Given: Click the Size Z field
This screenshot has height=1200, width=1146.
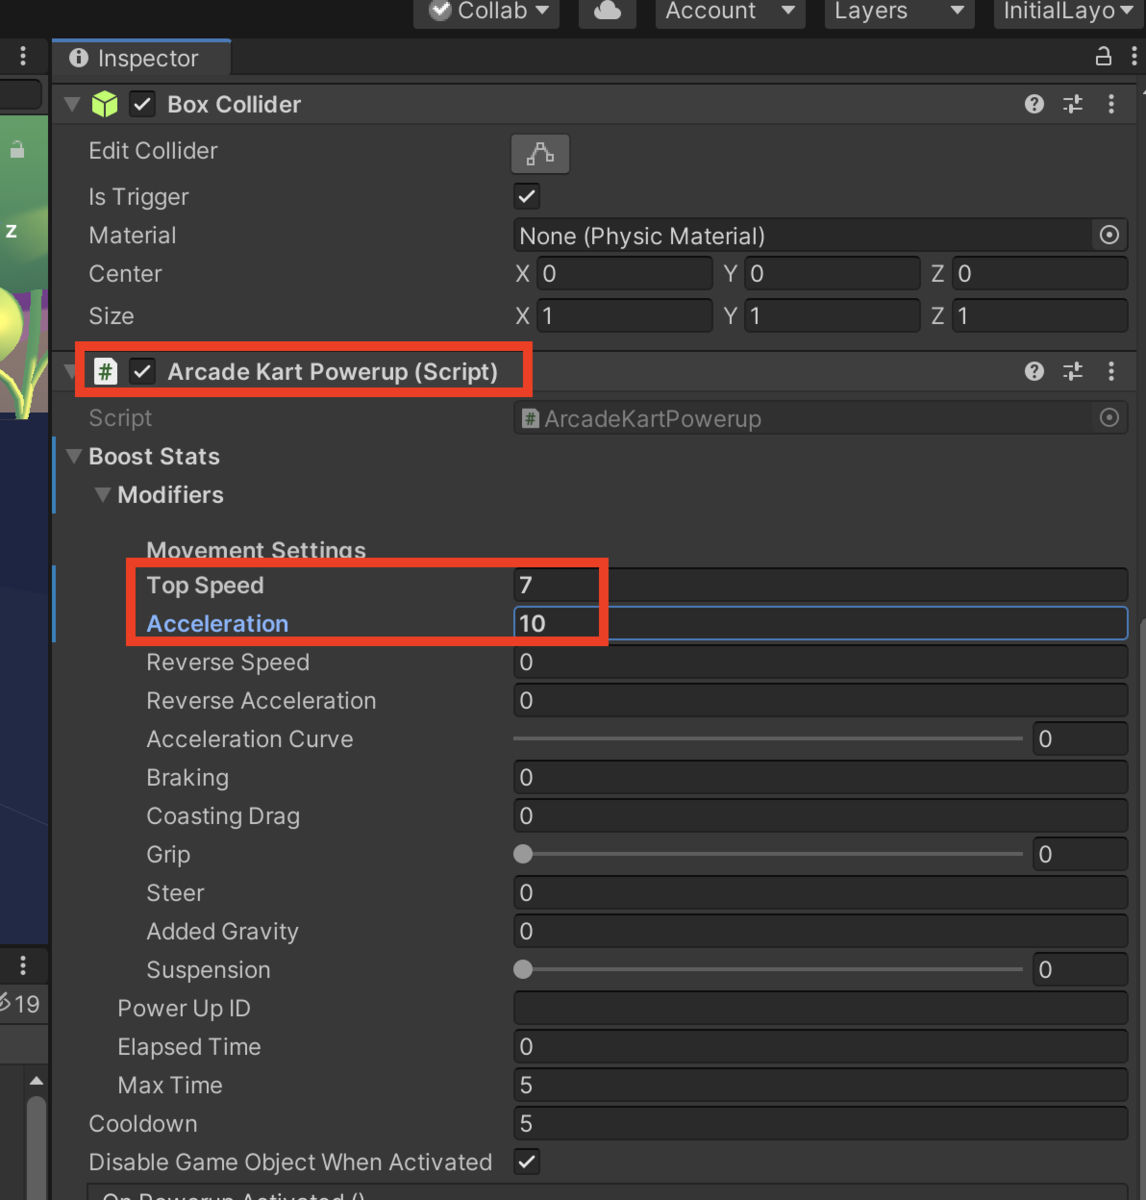Looking at the screenshot, I should coord(1040,316).
